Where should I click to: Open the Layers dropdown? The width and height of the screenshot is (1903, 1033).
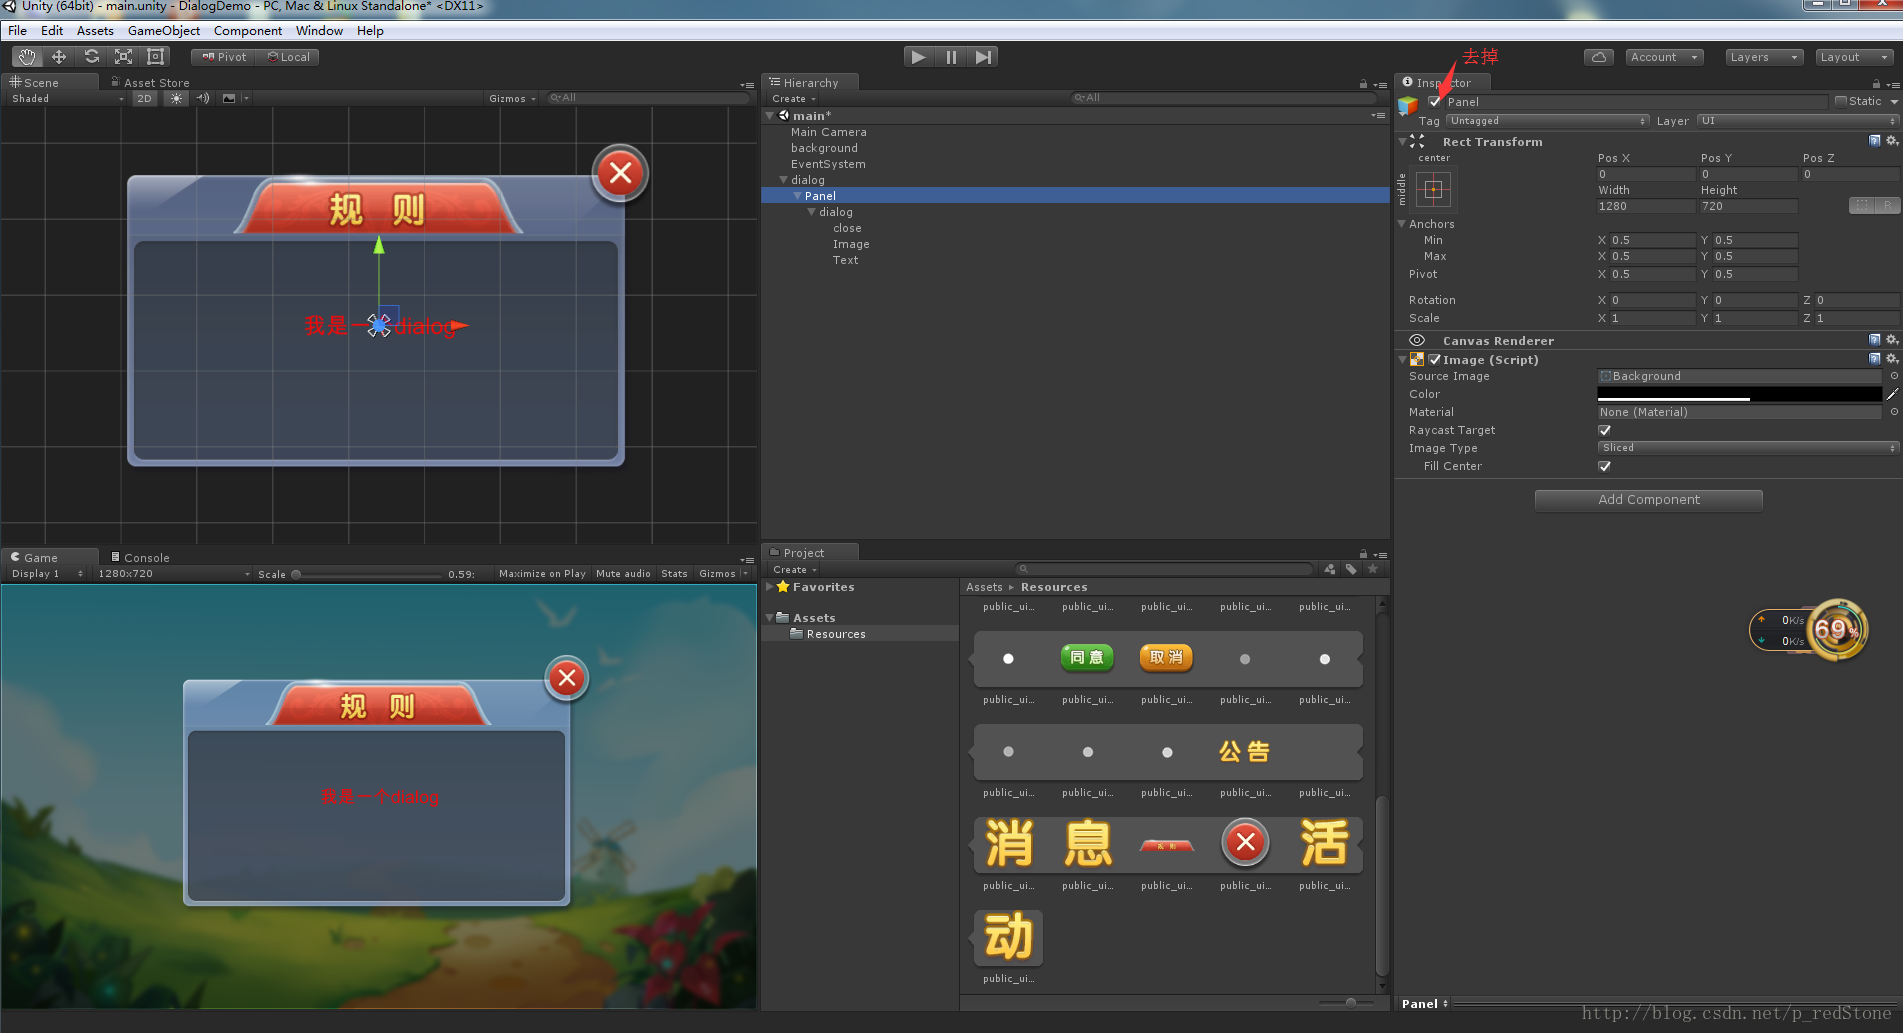(1764, 57)
